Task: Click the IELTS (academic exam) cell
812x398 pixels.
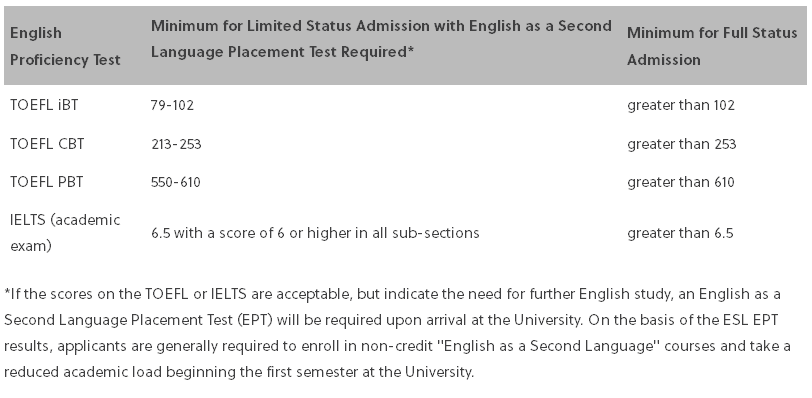Action: (65, 232)
